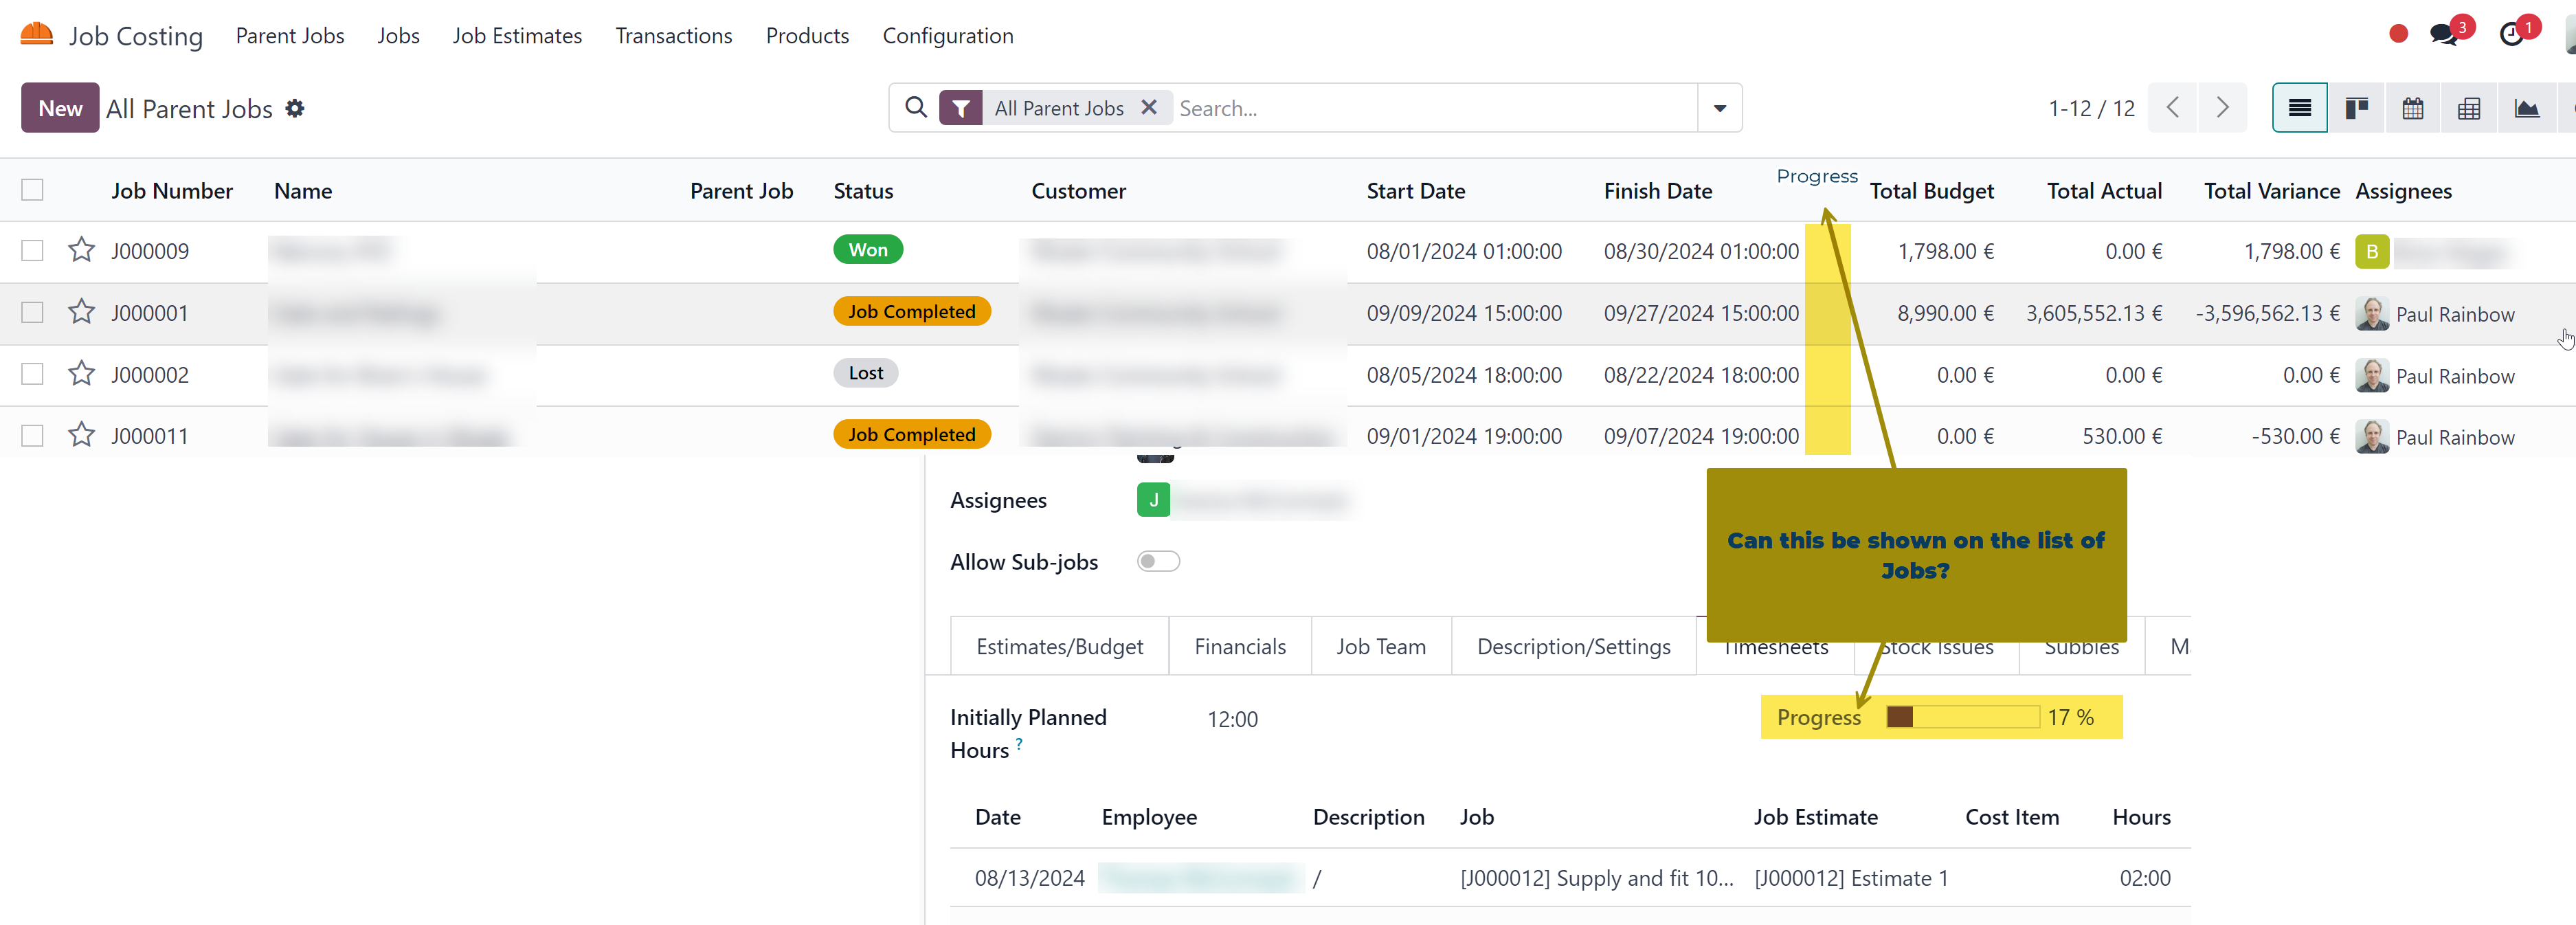Open the chat messages icon
This screenshot has width=2576, height=925.
(x=2443, y=35)
